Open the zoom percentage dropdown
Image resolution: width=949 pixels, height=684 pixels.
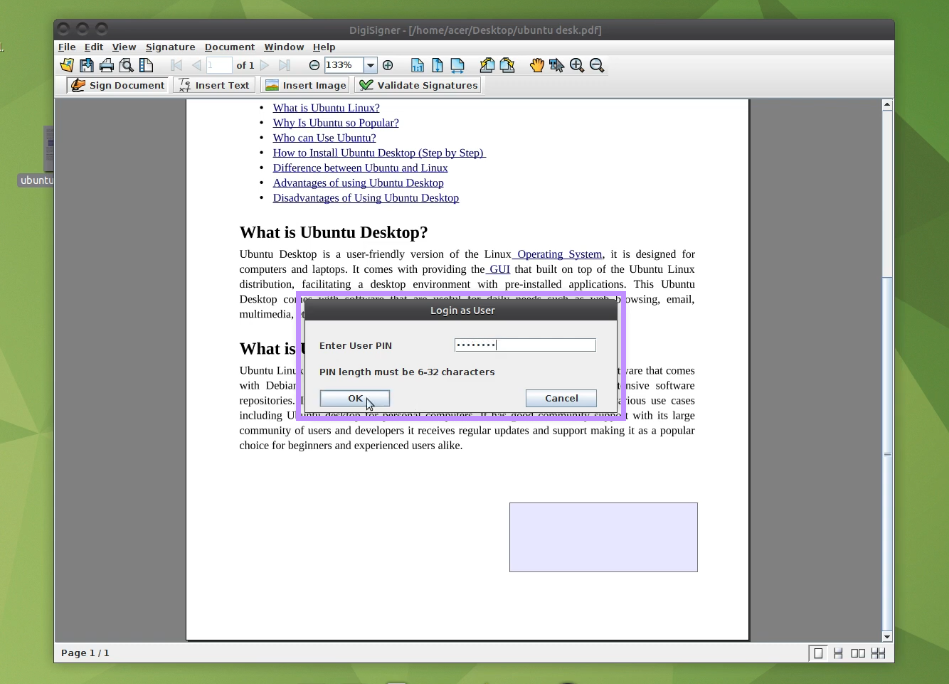point(370,65)
